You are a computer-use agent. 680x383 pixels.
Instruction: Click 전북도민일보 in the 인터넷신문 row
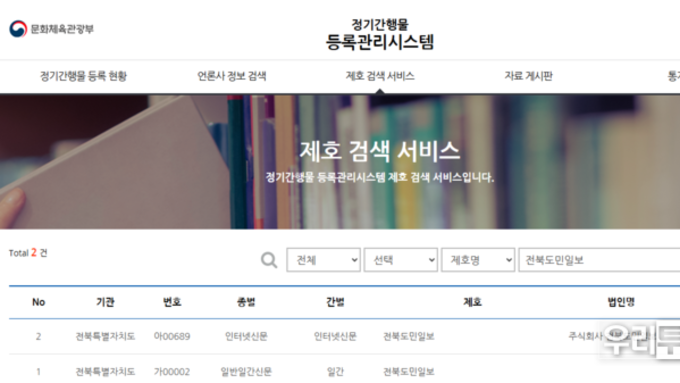click(409, 337)
